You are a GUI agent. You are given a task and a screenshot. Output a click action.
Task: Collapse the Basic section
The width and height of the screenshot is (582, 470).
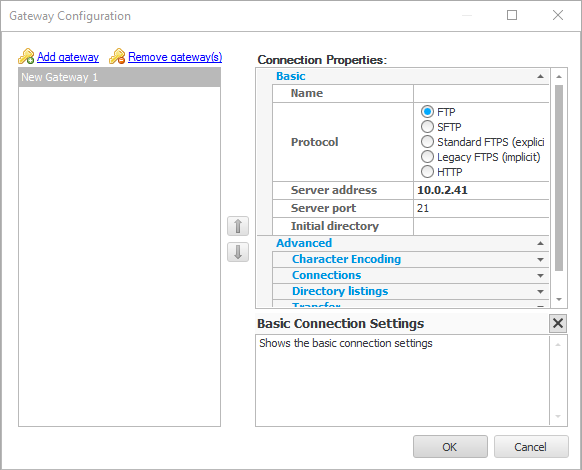click(x=540, y=76)
